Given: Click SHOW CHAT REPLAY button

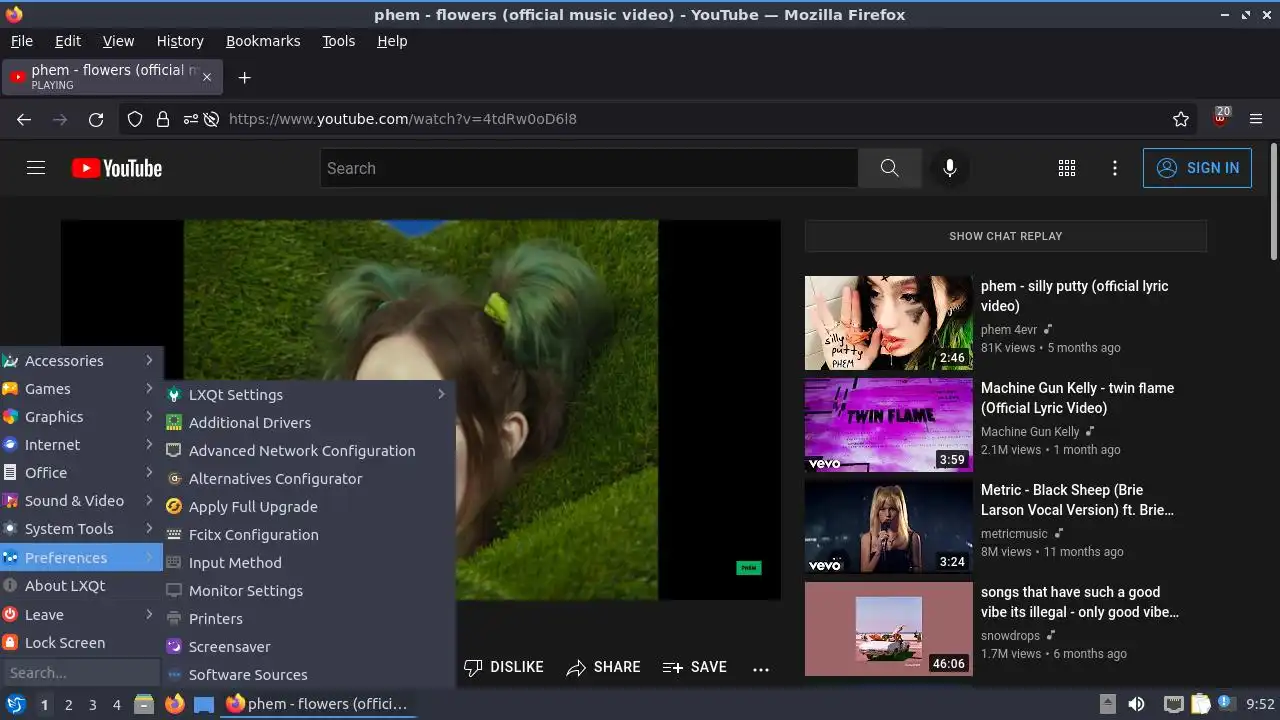Looking at the screenshot, I should [x=1005, y=236].
